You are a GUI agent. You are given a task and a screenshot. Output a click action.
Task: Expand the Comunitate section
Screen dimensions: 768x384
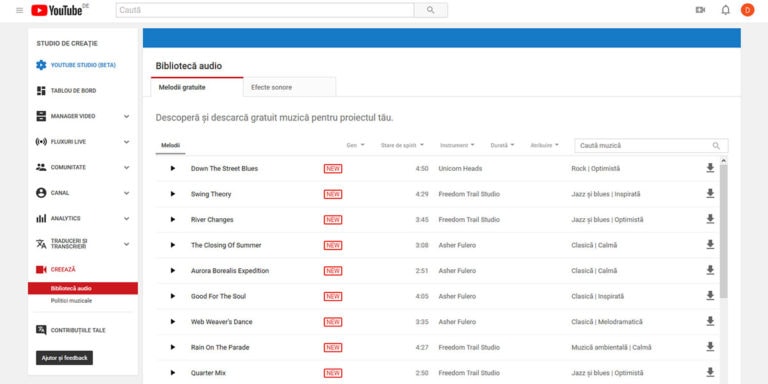[x=126, y=167]
